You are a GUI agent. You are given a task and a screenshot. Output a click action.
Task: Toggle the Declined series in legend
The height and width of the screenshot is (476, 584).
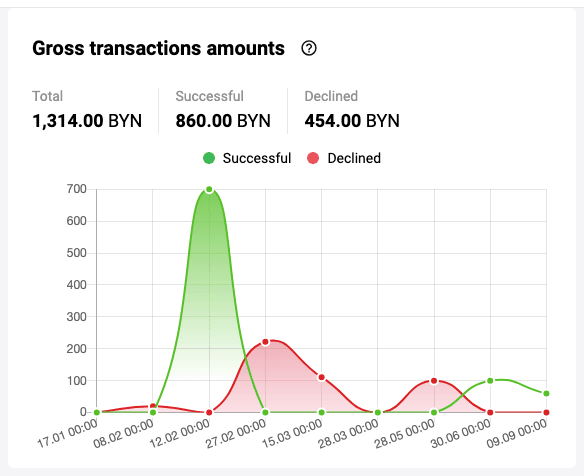[344, 158]
